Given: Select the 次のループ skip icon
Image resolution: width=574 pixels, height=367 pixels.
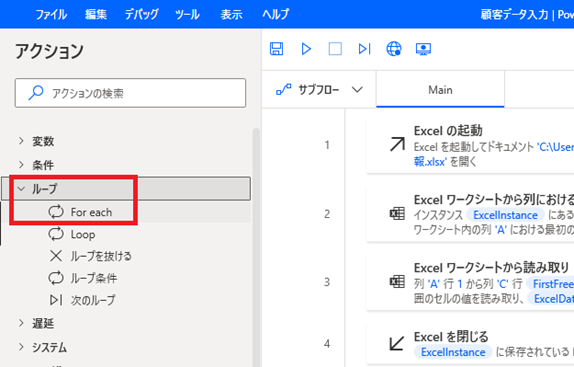Looking at the screenshot, I should tap(56, 300).
